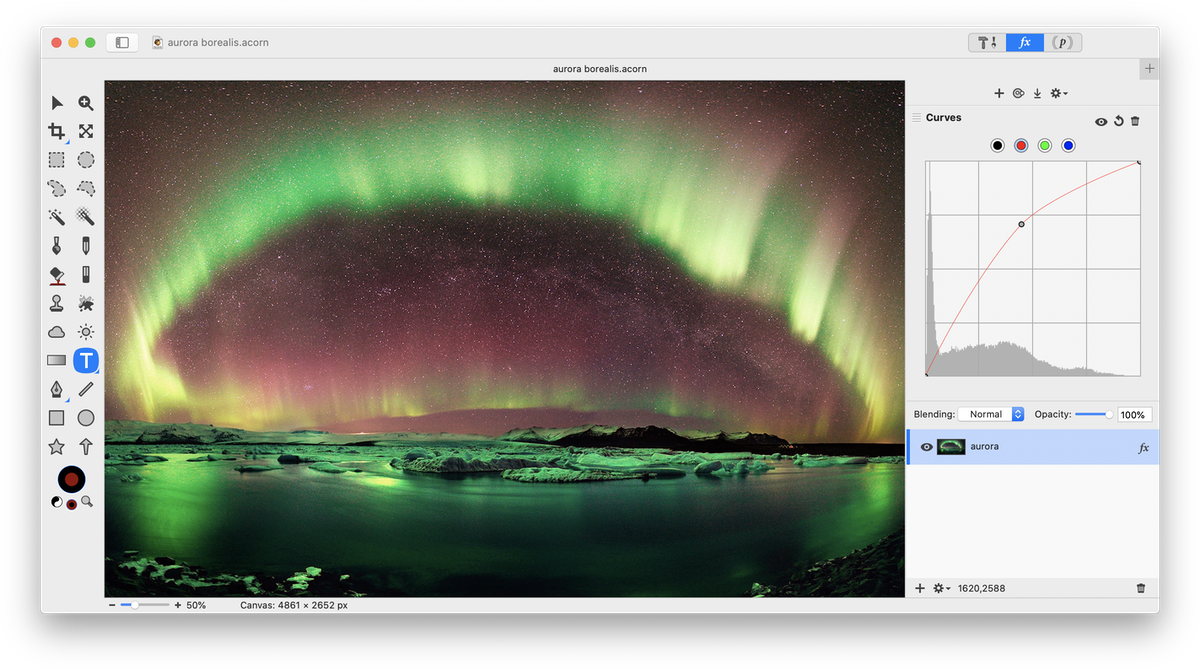Switch to the (p) tab
Screen dimensions: 1200x670
1063,43
